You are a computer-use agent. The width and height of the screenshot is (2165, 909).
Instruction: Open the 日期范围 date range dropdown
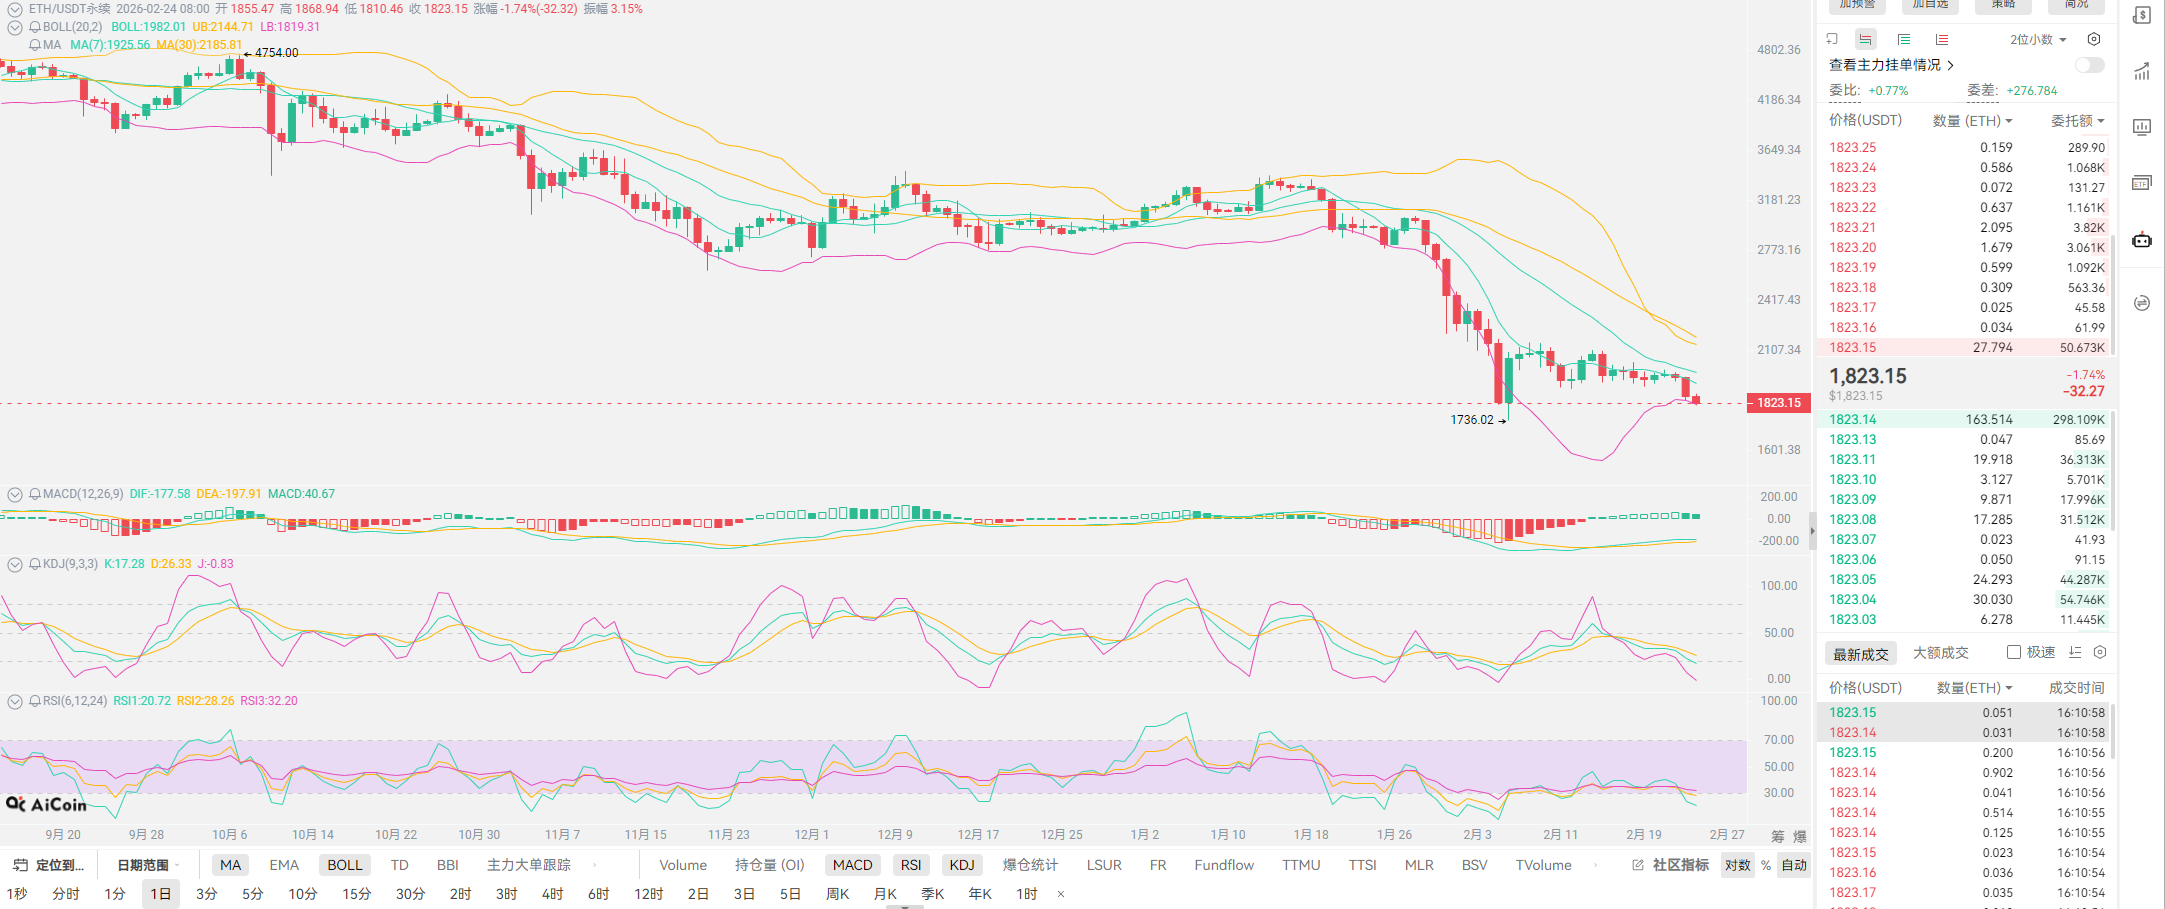(x=148, y=865)
